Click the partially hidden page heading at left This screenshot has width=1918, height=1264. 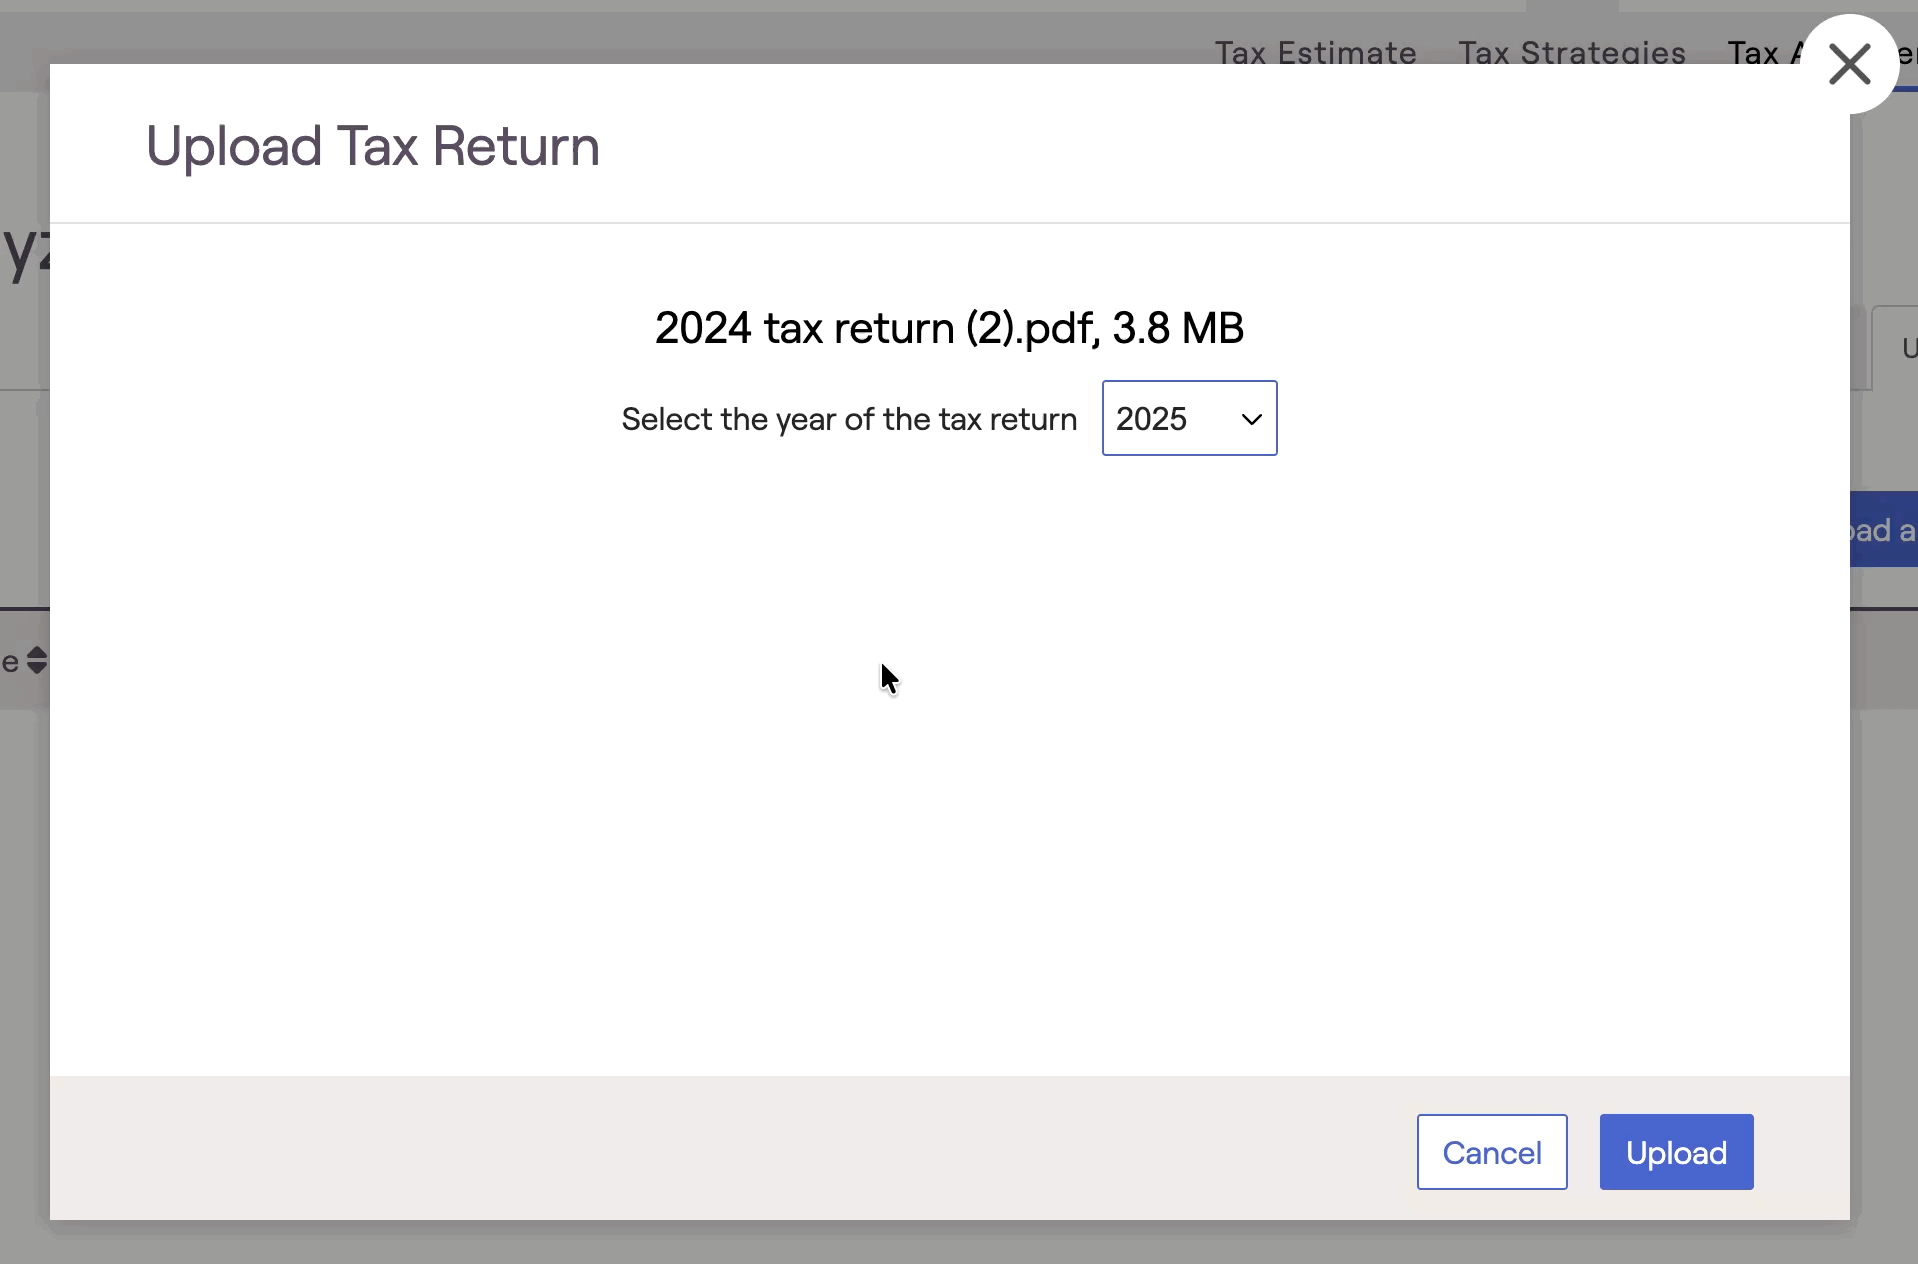(x=24, y=252)
